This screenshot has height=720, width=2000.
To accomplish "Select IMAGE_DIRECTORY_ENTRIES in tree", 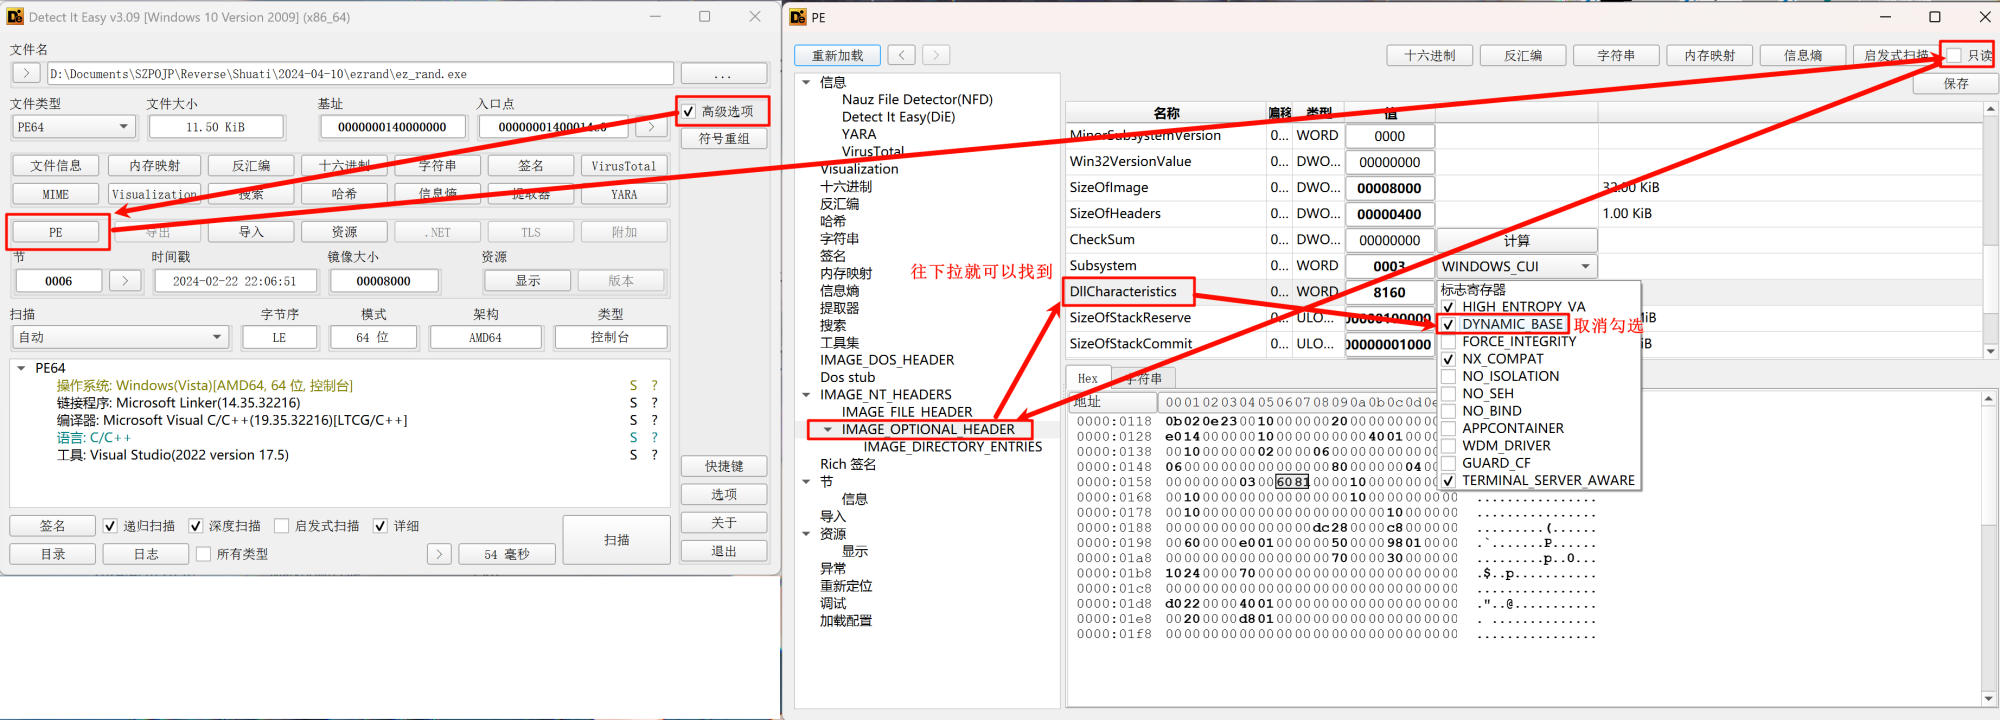I will coord(952,447).
